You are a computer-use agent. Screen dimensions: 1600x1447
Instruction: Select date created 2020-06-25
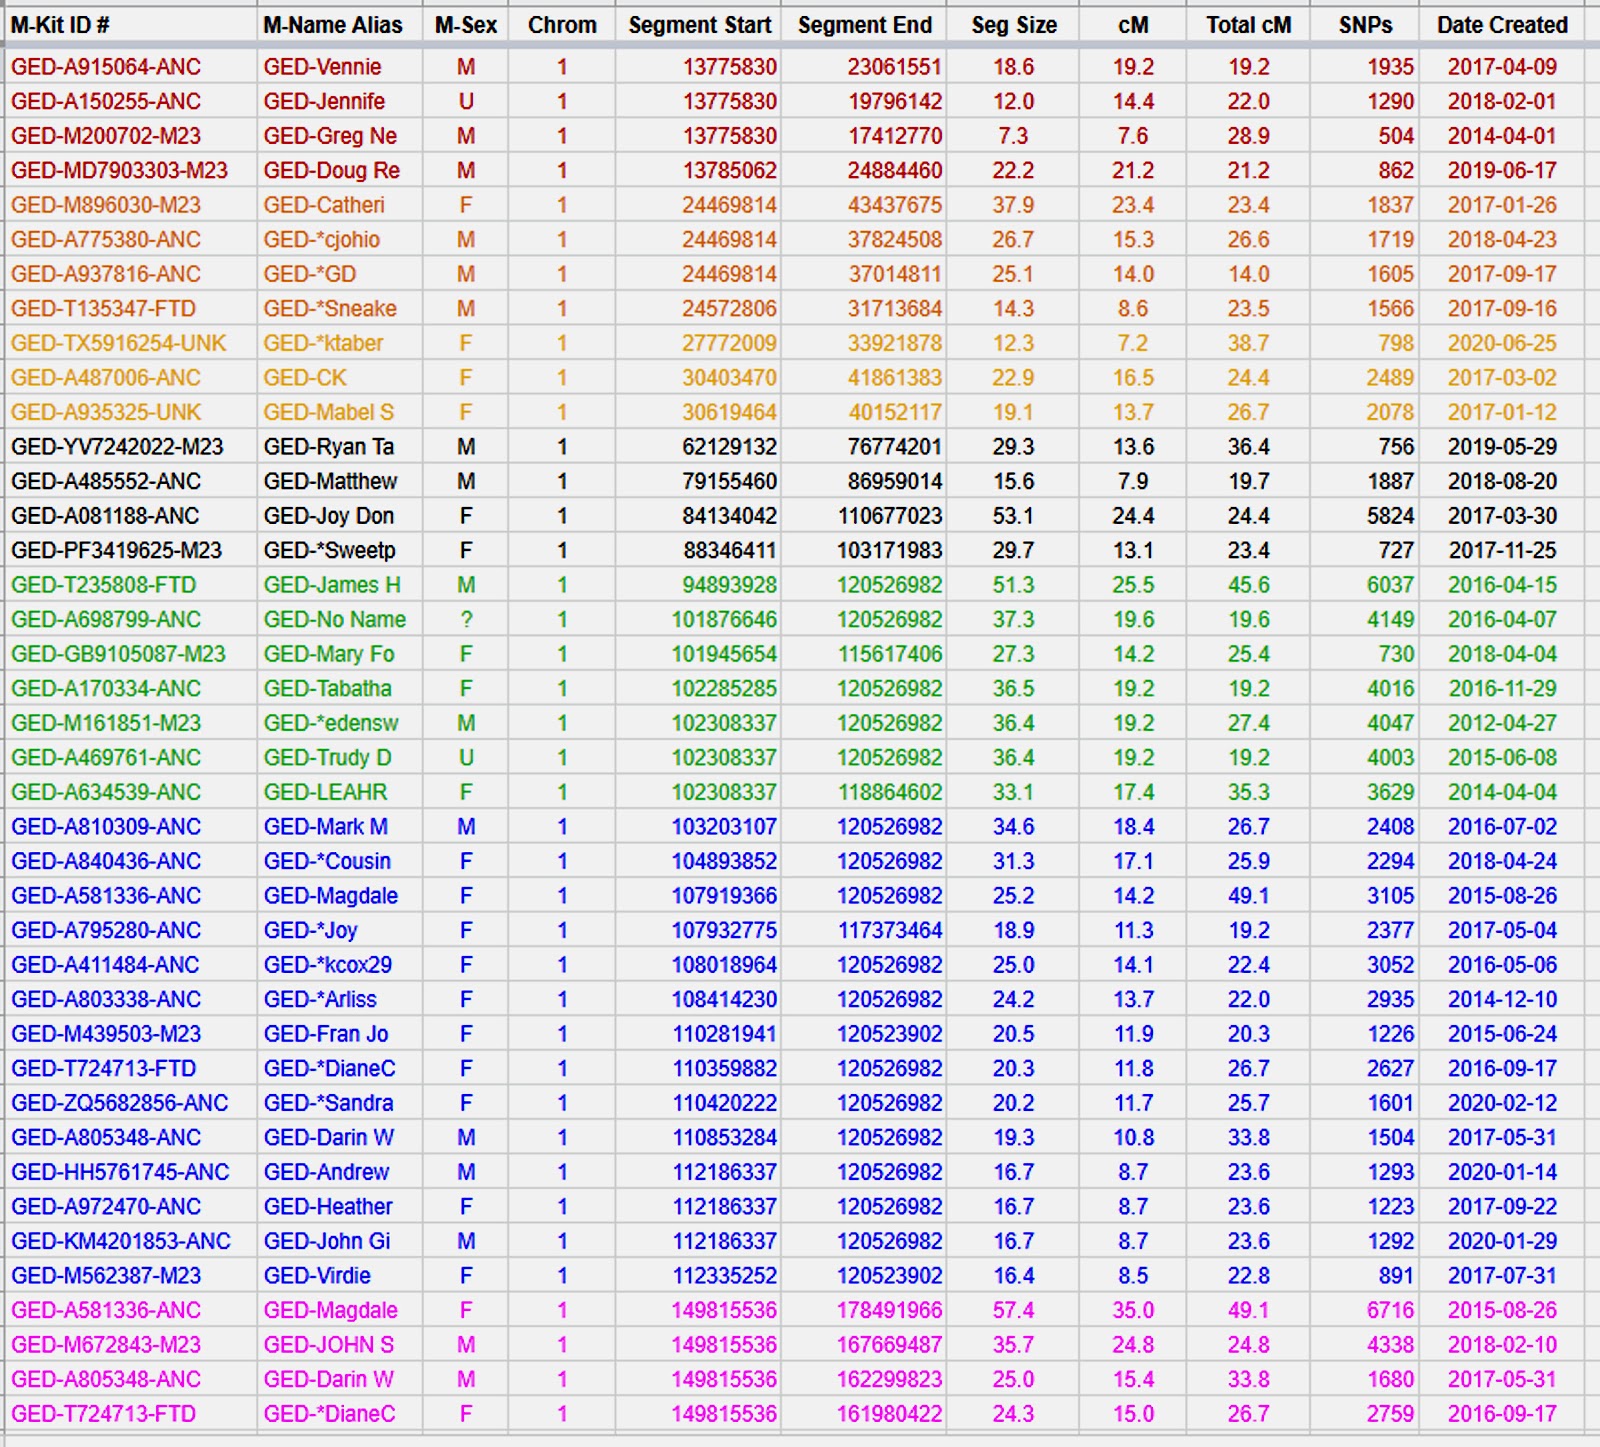coord(1502,343)
